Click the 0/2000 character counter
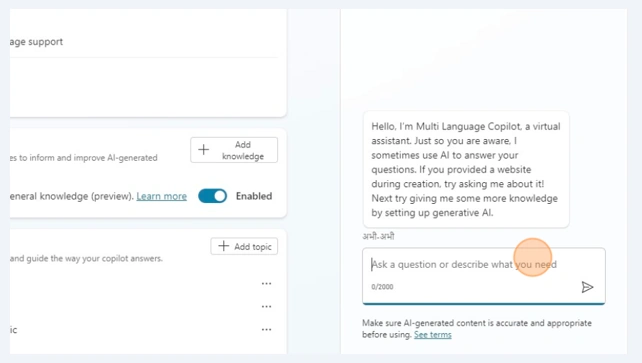This screenshot has height=363, width=642. (382, 287)
